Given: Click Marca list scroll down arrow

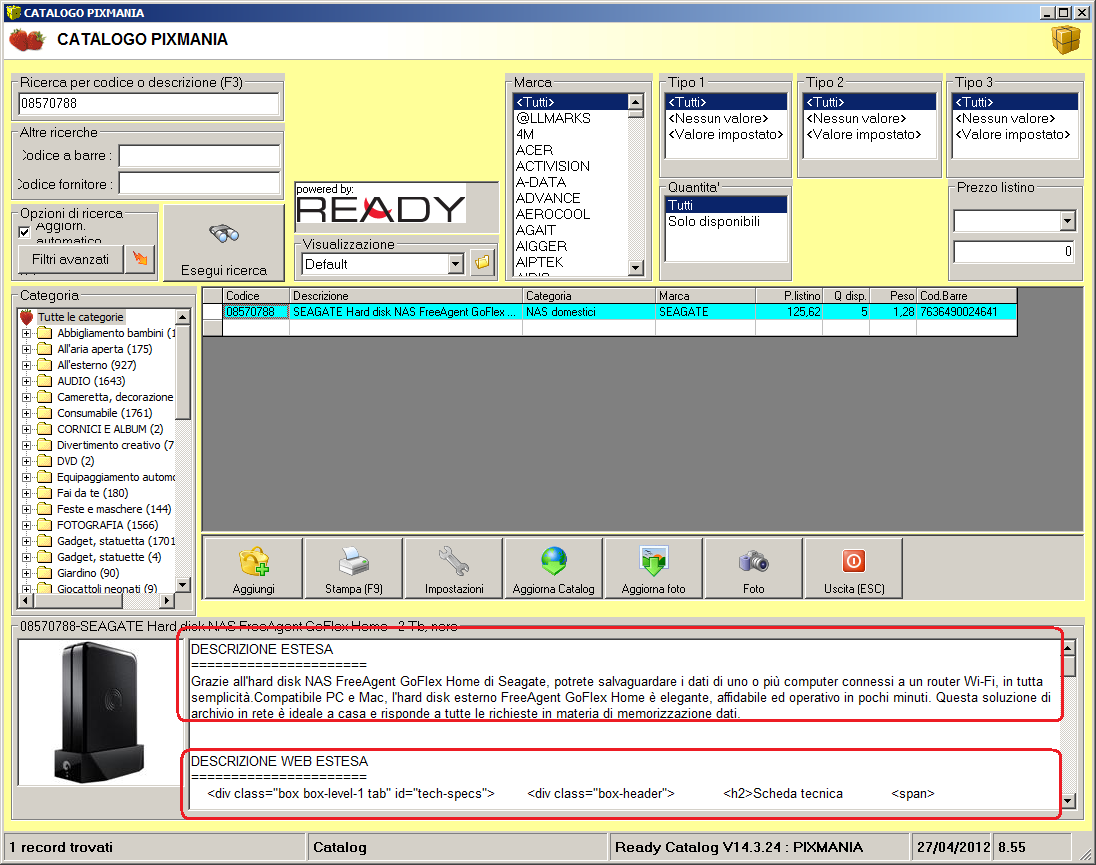Looking at the screenshot, I should (x=635, y=268).
